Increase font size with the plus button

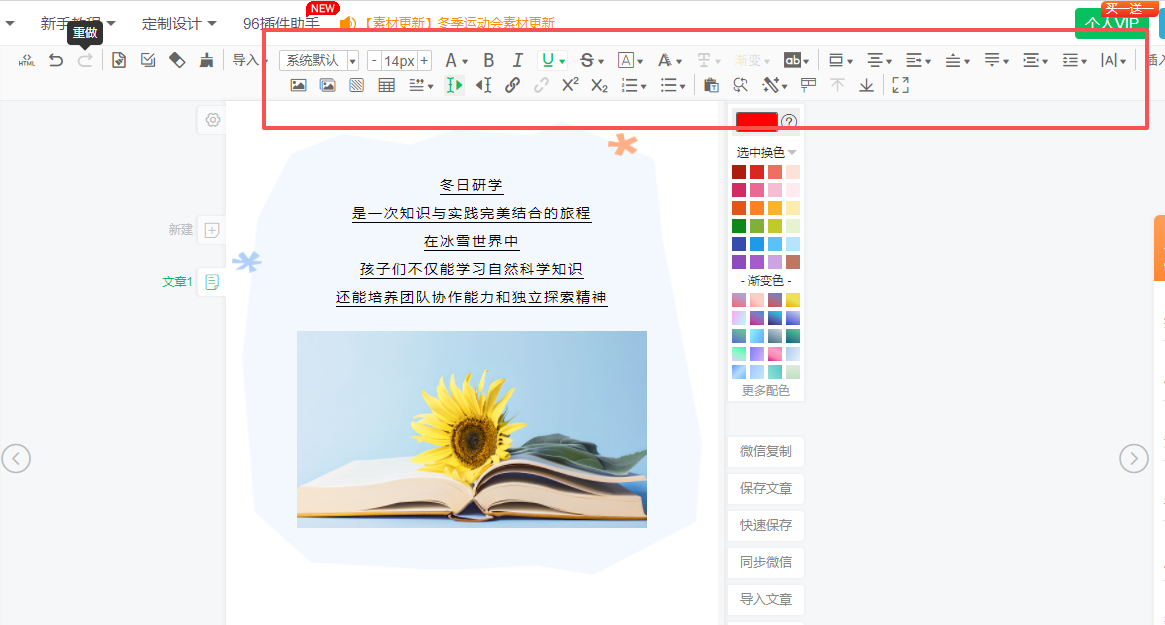[x=425, y=61]
